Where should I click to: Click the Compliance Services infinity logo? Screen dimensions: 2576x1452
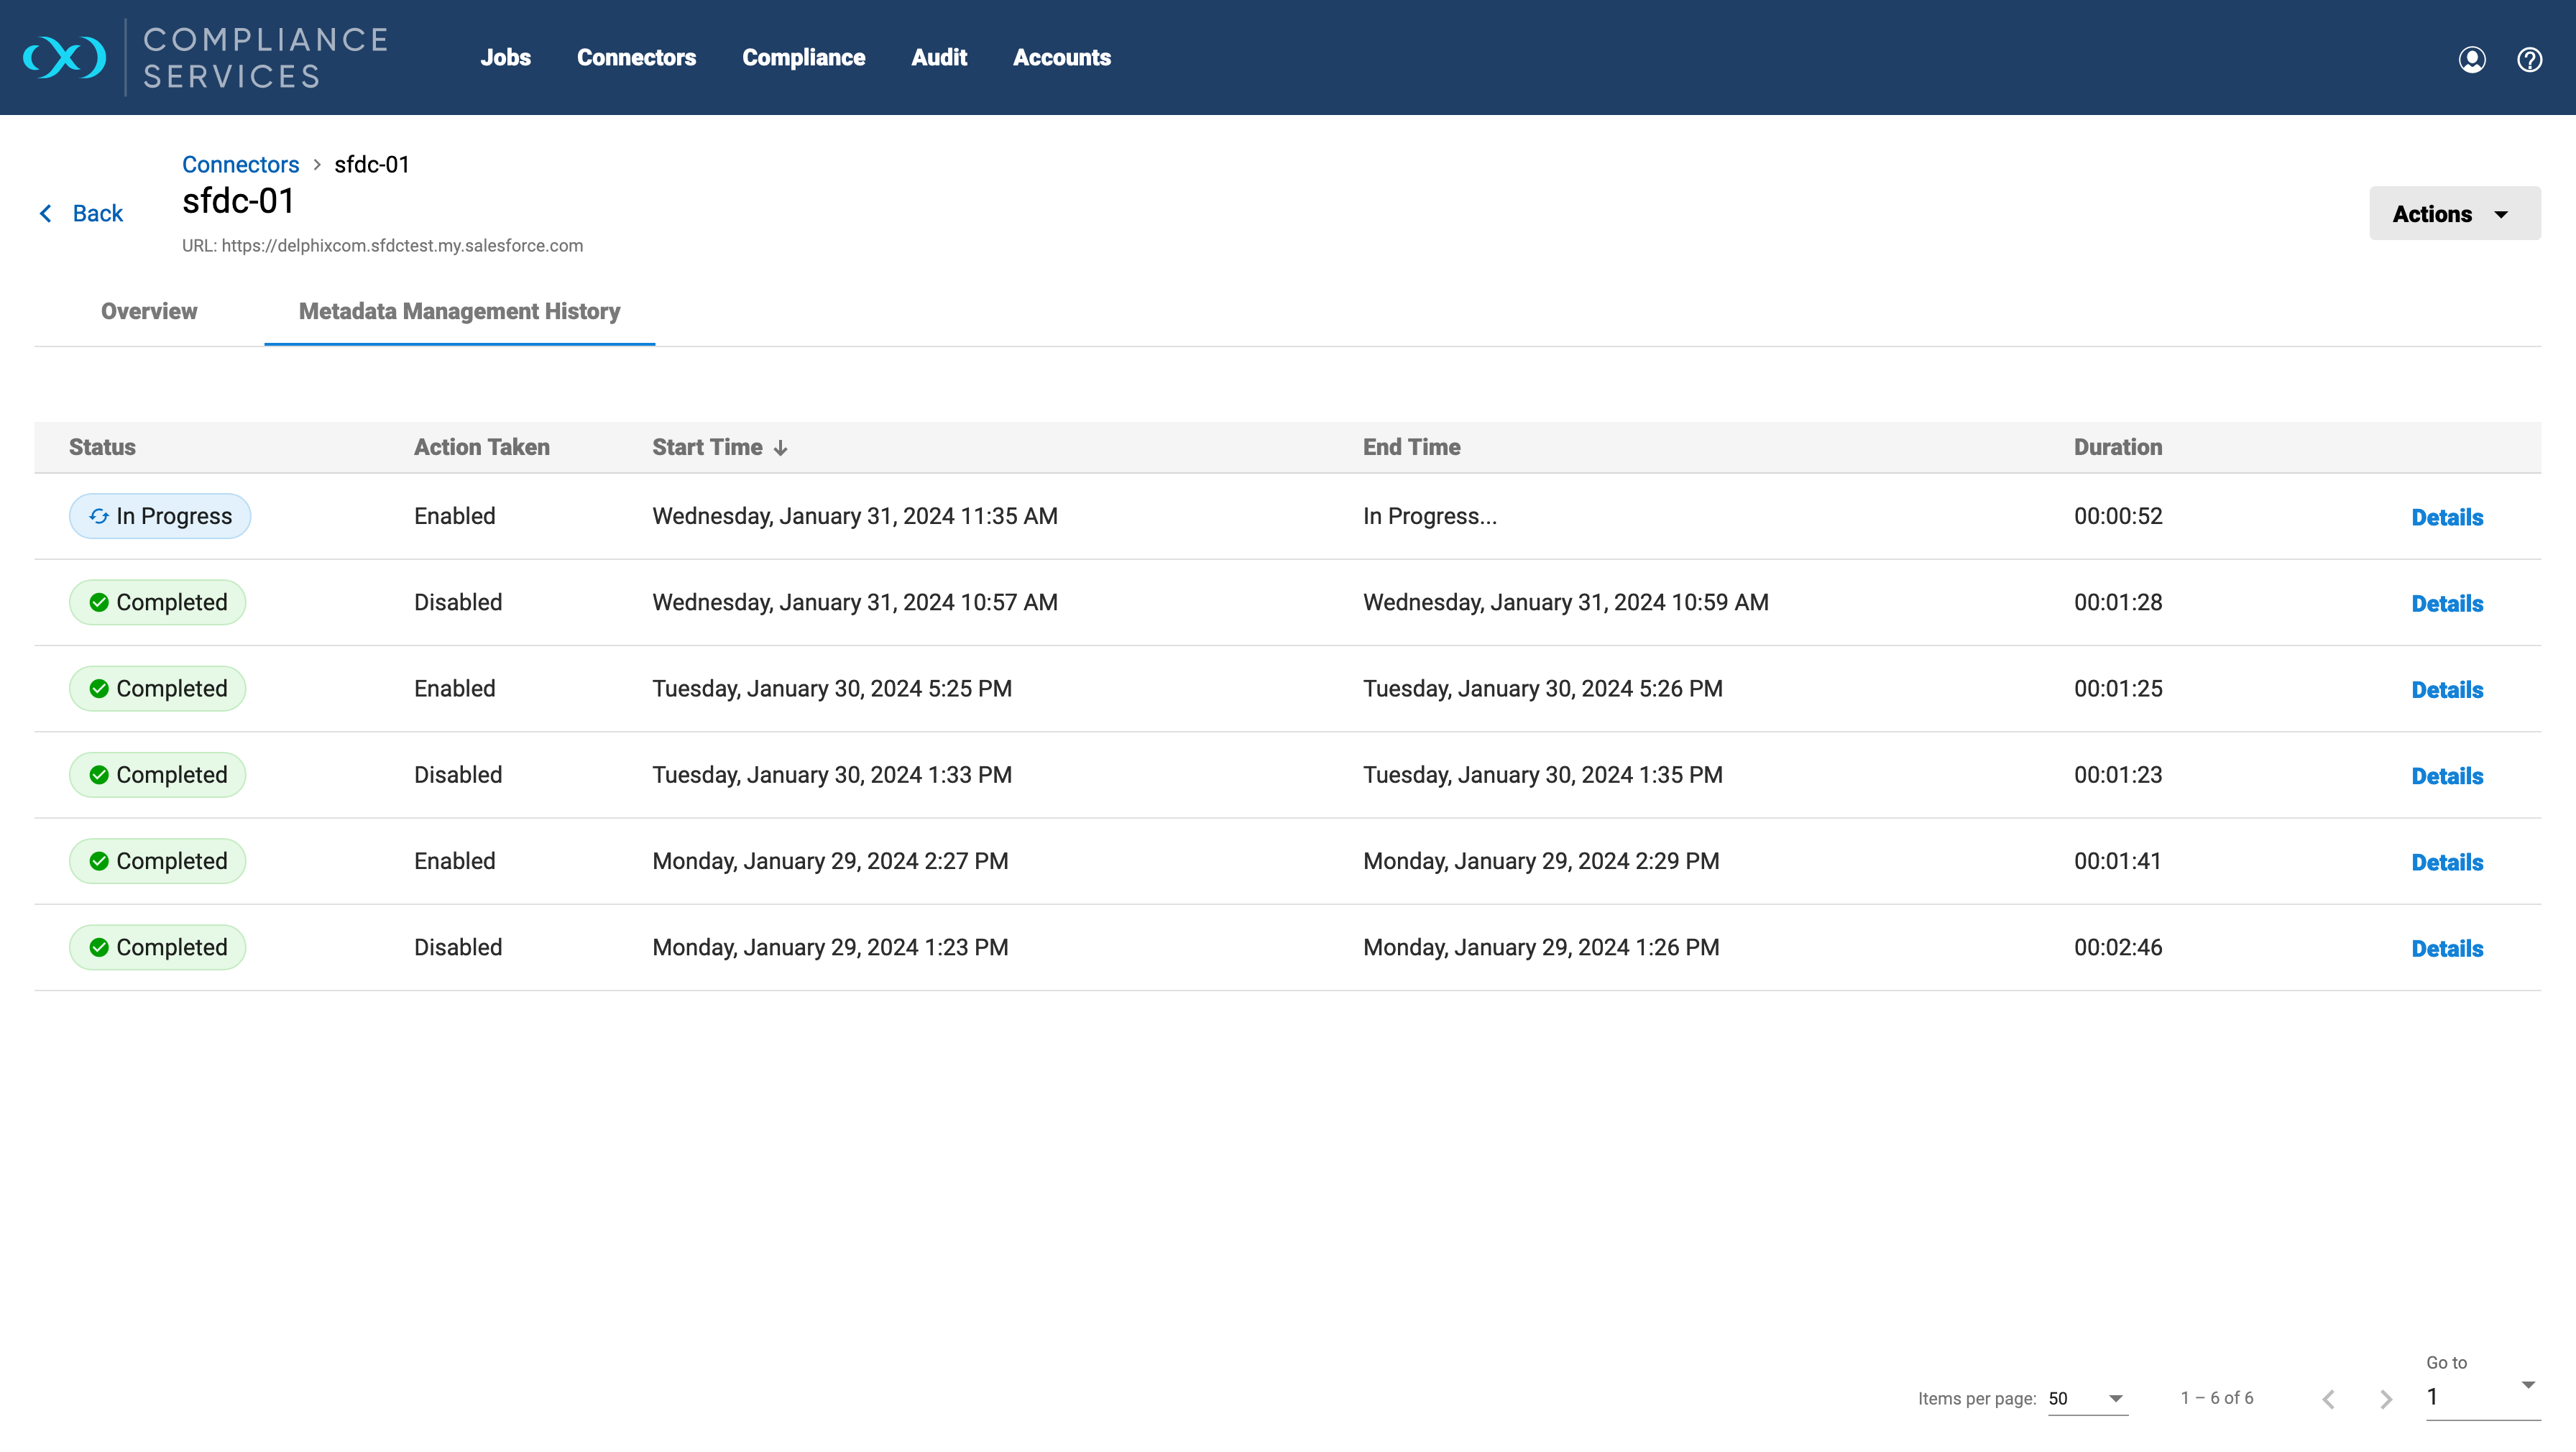(64, 57)
